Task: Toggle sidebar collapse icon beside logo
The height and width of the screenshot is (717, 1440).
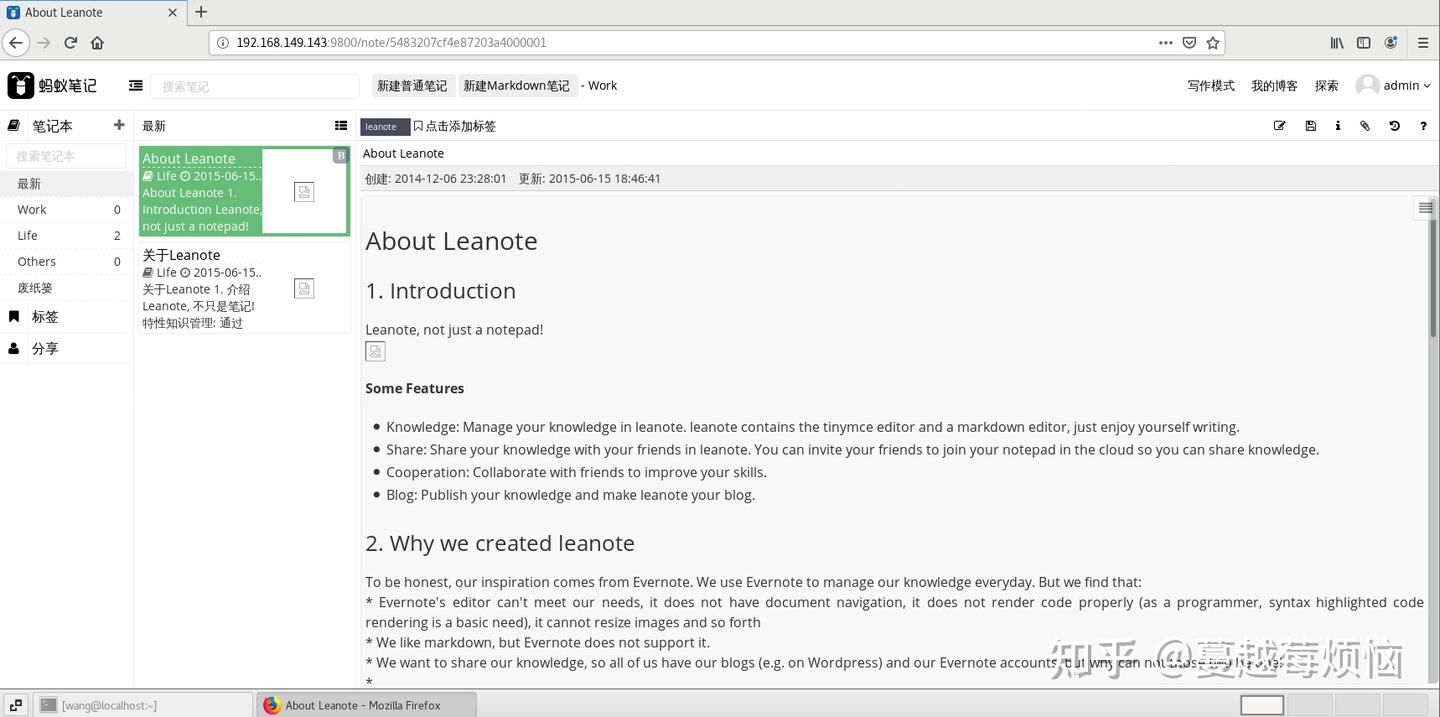Action: tap(136, 86)
